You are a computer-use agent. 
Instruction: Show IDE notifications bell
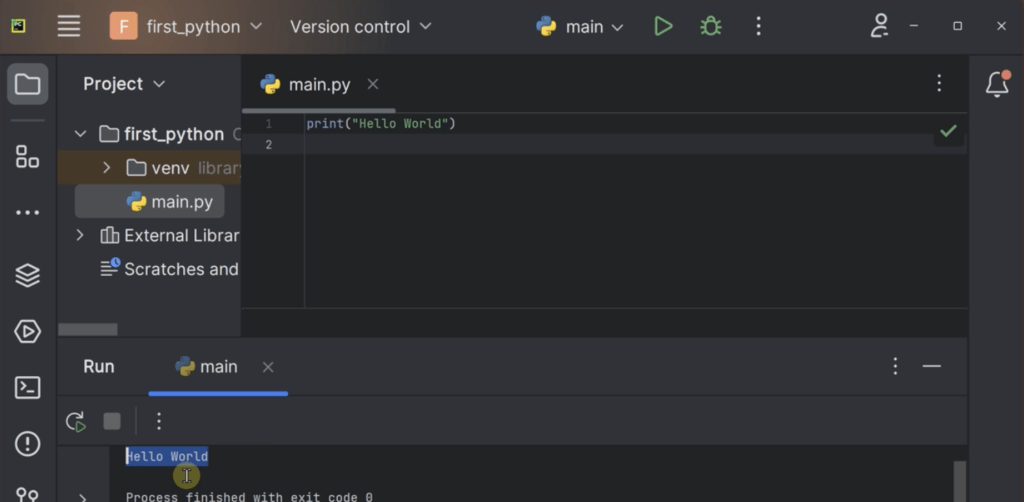(997, 85)
